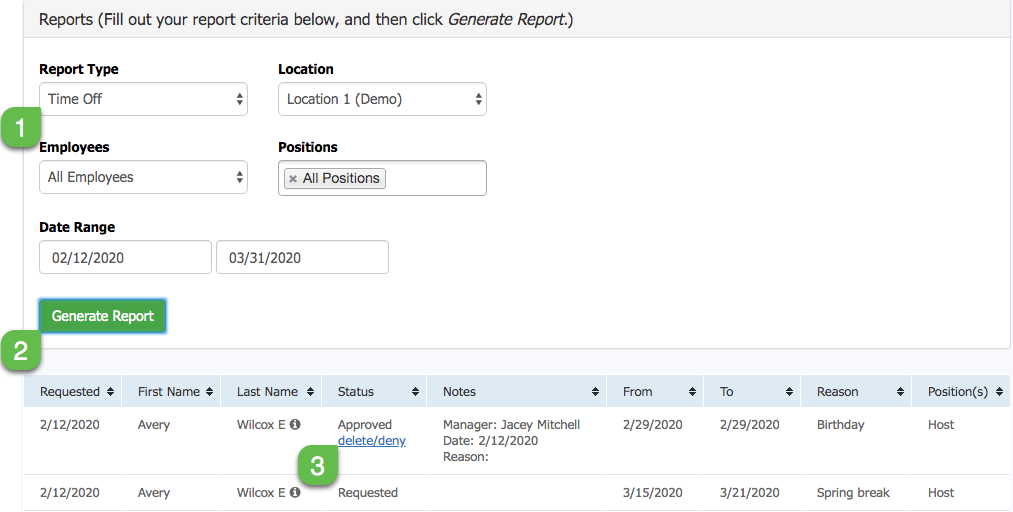
Task: Click info icon beside Wilcox E in Requested row
Action: pyautogui.click(x=295, y=493)
